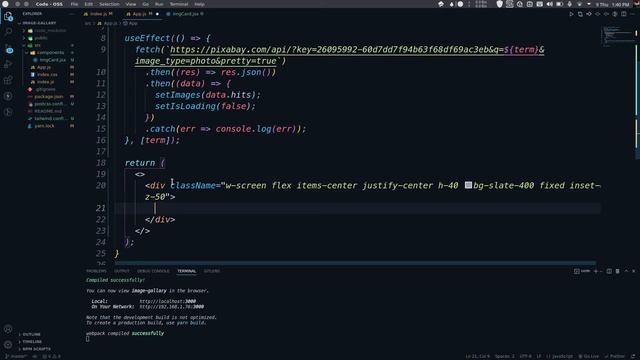Switch to the index.js editor tab

(99, 14)
